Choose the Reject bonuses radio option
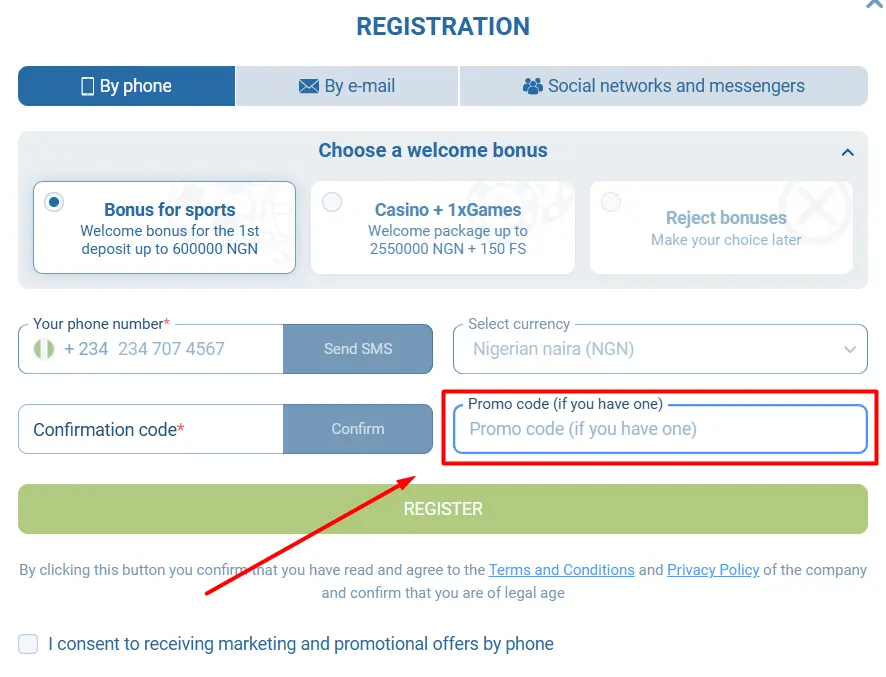886x677 pixels. click(x=610, y=202)
